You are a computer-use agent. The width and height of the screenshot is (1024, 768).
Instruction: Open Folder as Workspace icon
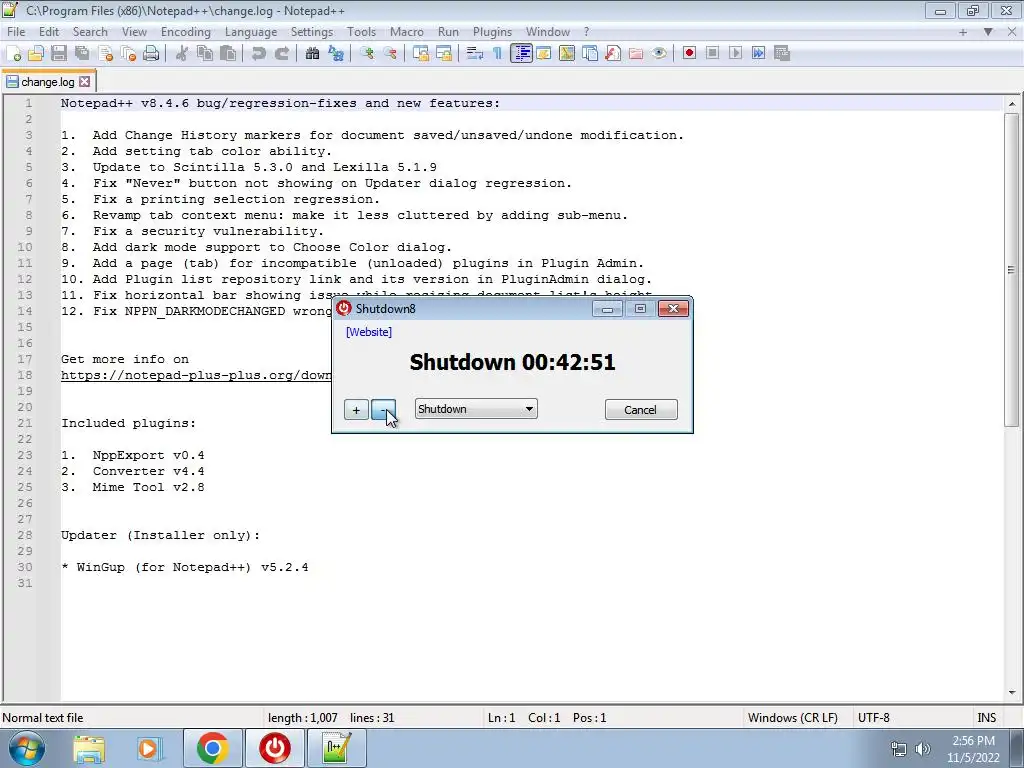coord(635,54)
